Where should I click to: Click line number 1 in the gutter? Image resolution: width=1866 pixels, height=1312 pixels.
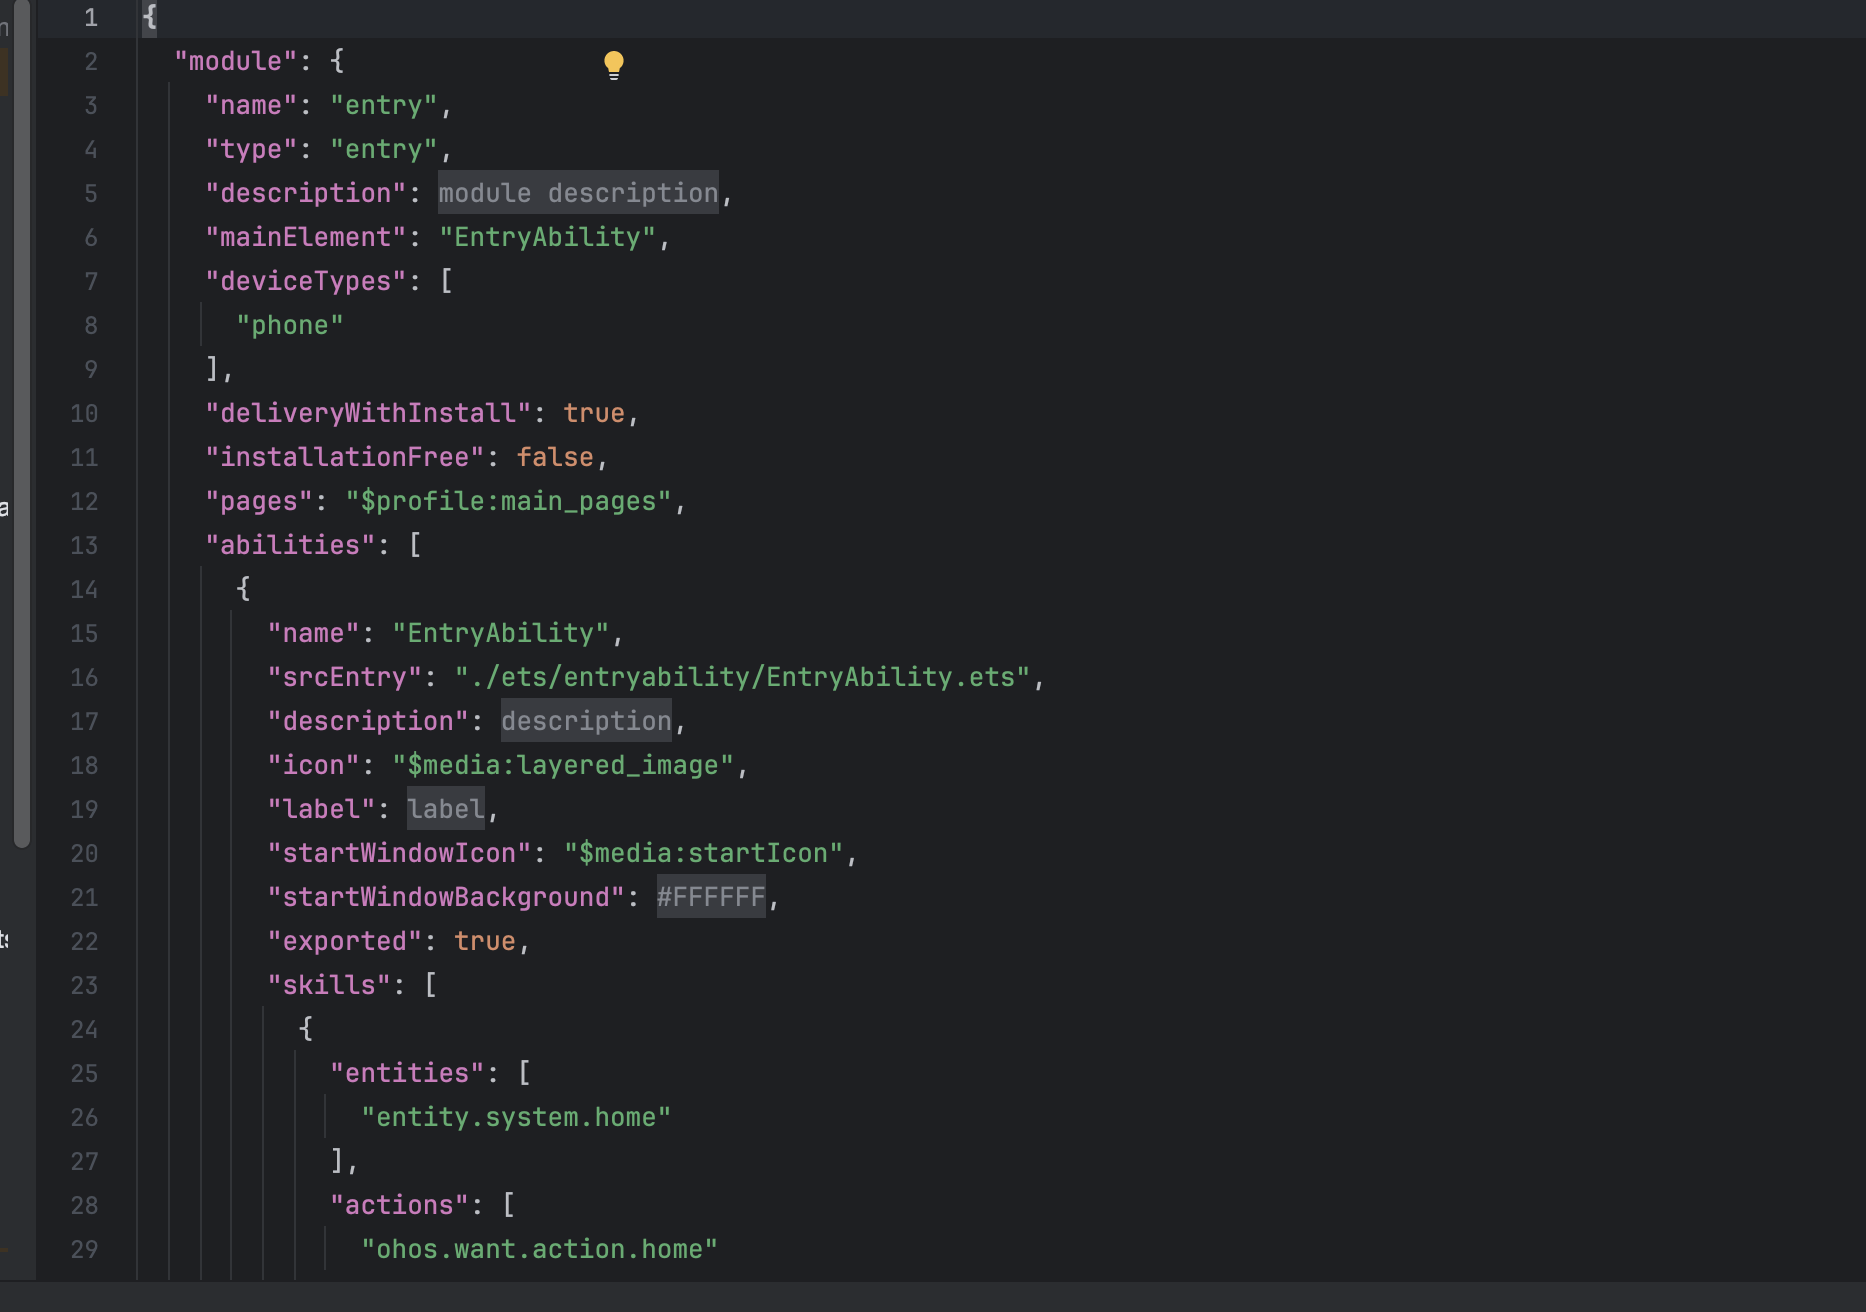[x=91, y=17]
